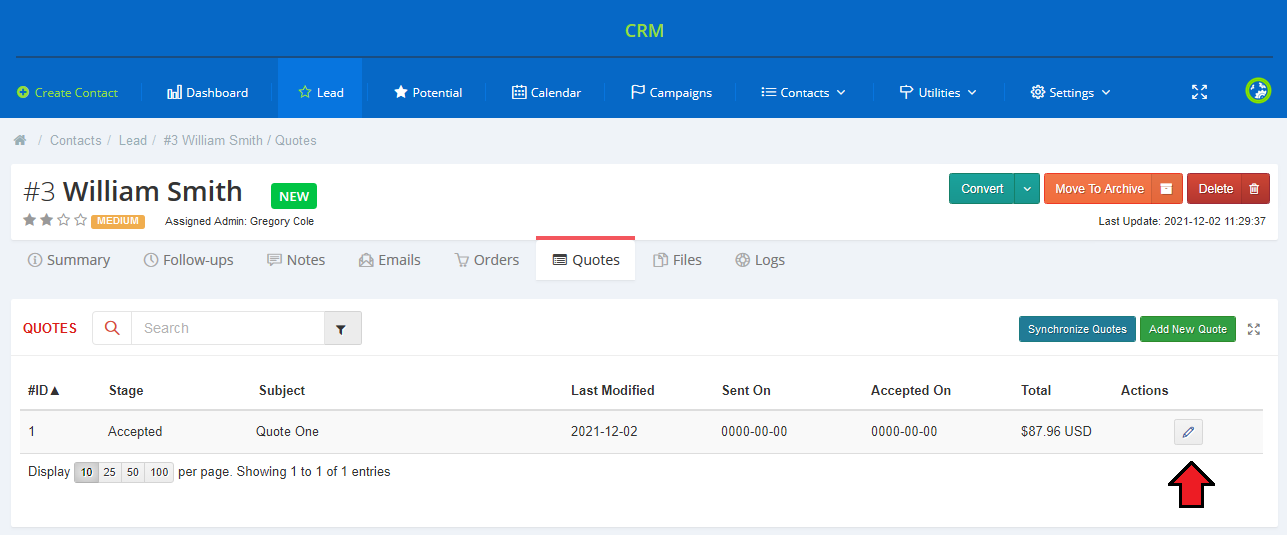Switch to the Emails tab
The image size is (1287, 535).
390,260
